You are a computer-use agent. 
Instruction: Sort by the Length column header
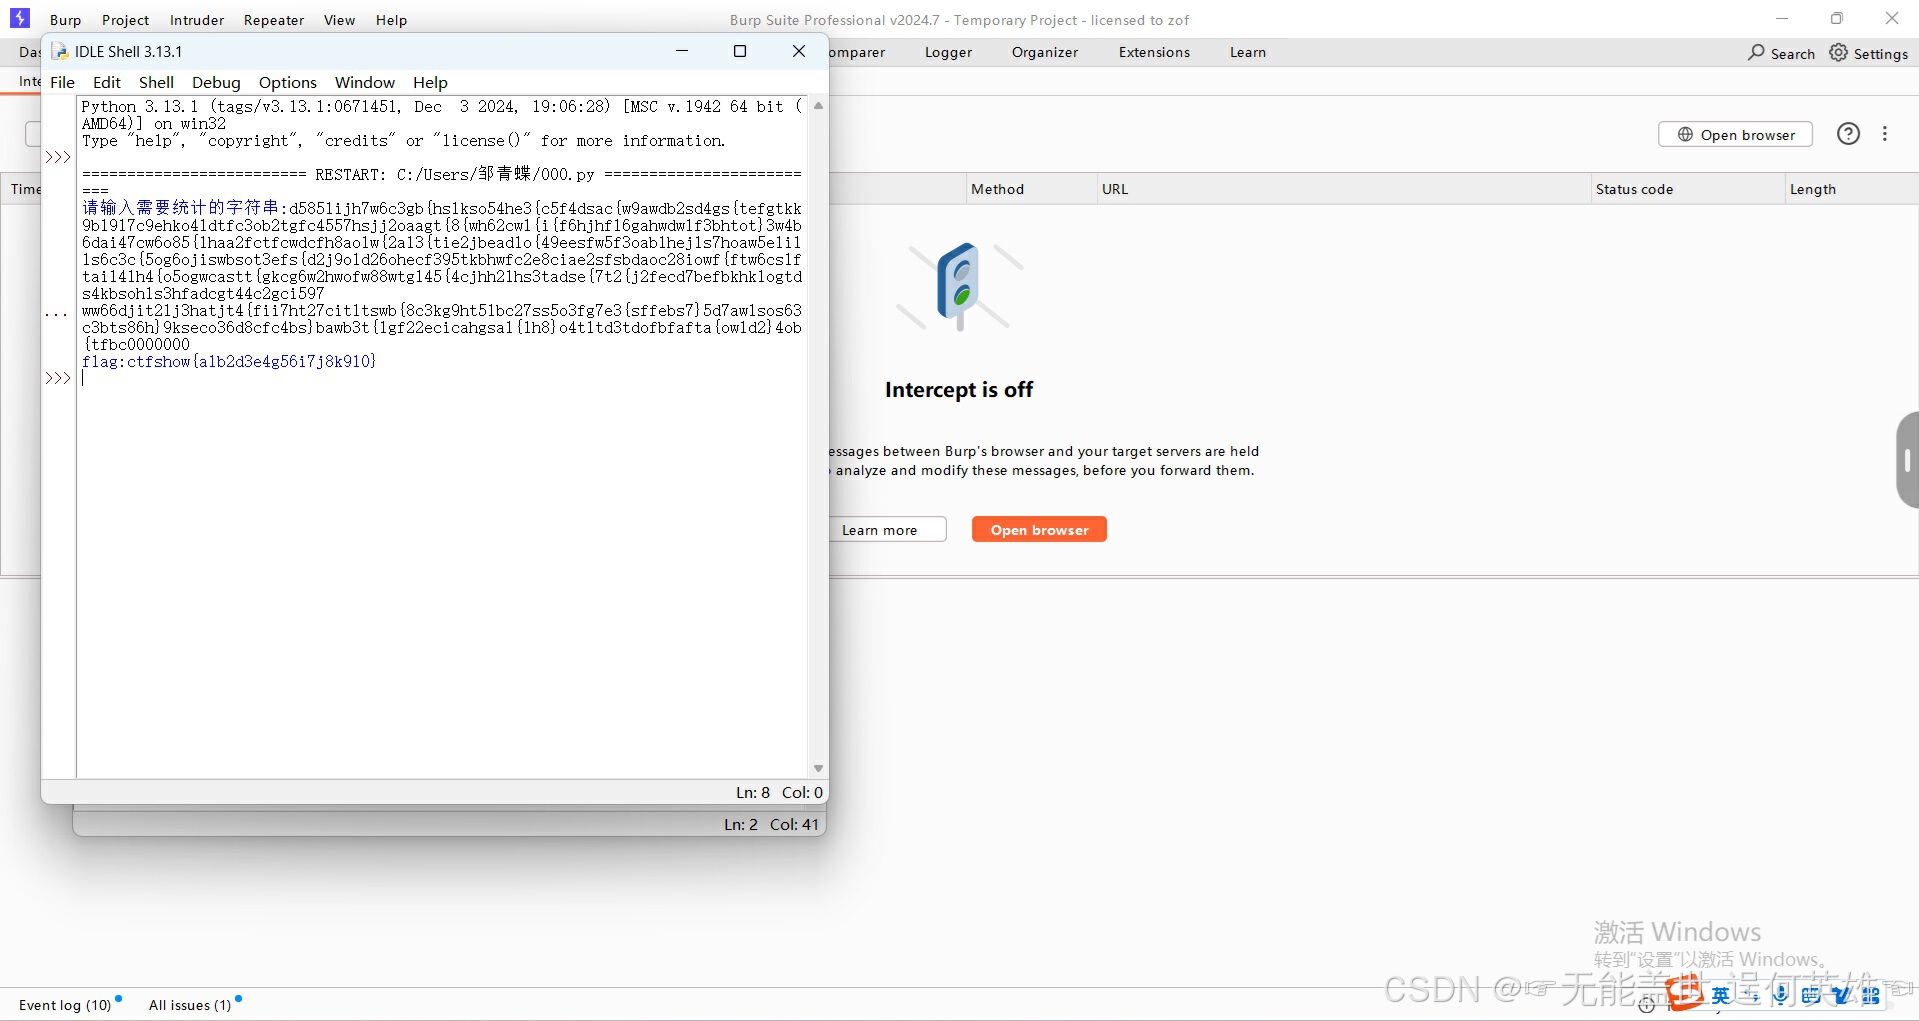[x=1850, y=189]
